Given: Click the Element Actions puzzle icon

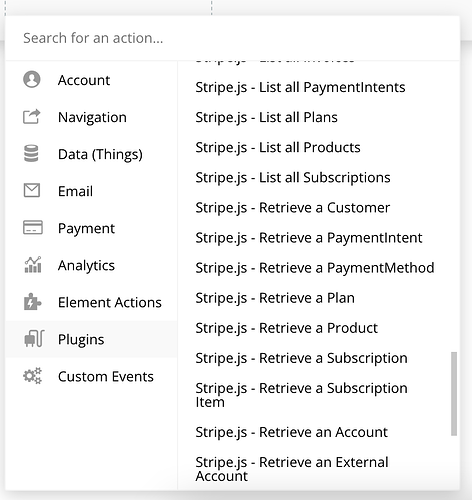Looking at the screenshot, I should (x=32, y=302).
